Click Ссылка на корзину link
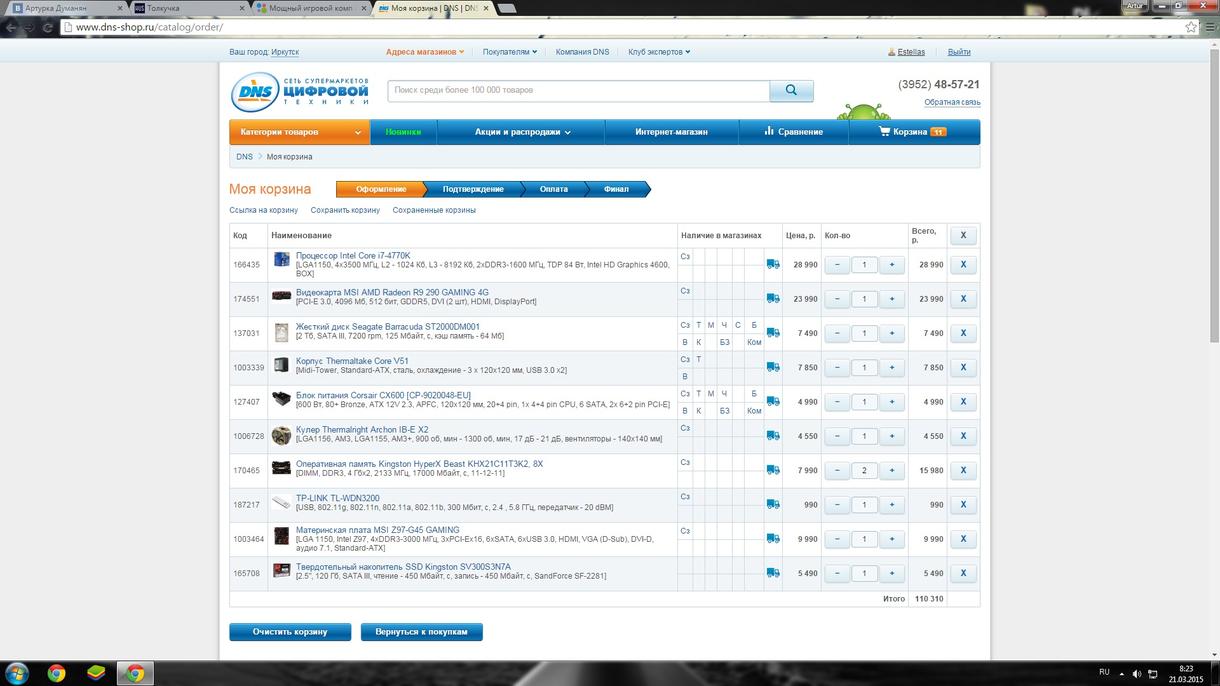1220x686 pixels. tap(264, 210)
